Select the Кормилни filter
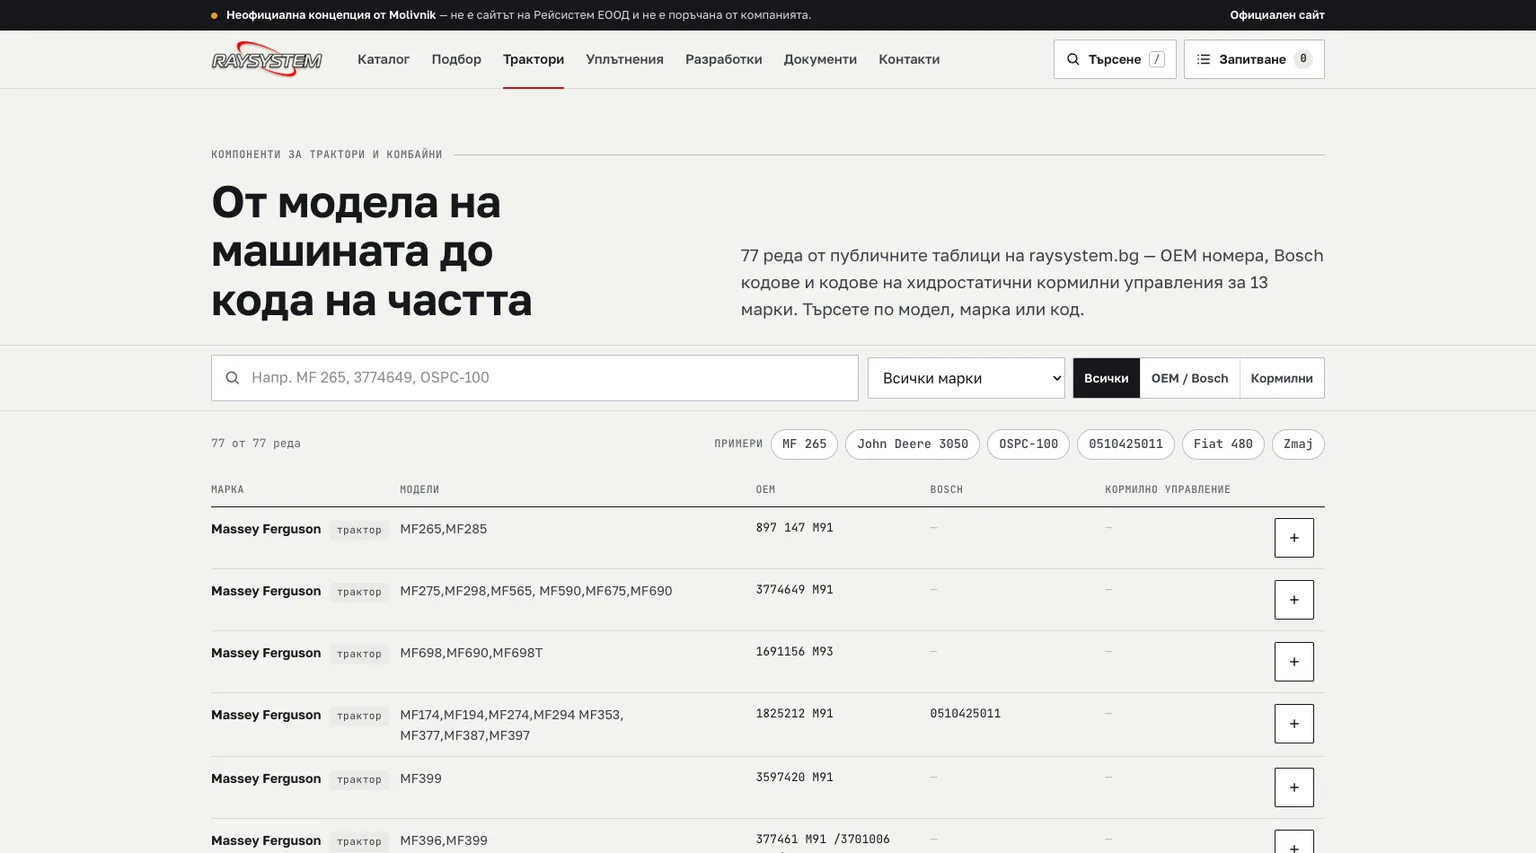The width and height of the screenshot is (1536, 853). 1282,378
